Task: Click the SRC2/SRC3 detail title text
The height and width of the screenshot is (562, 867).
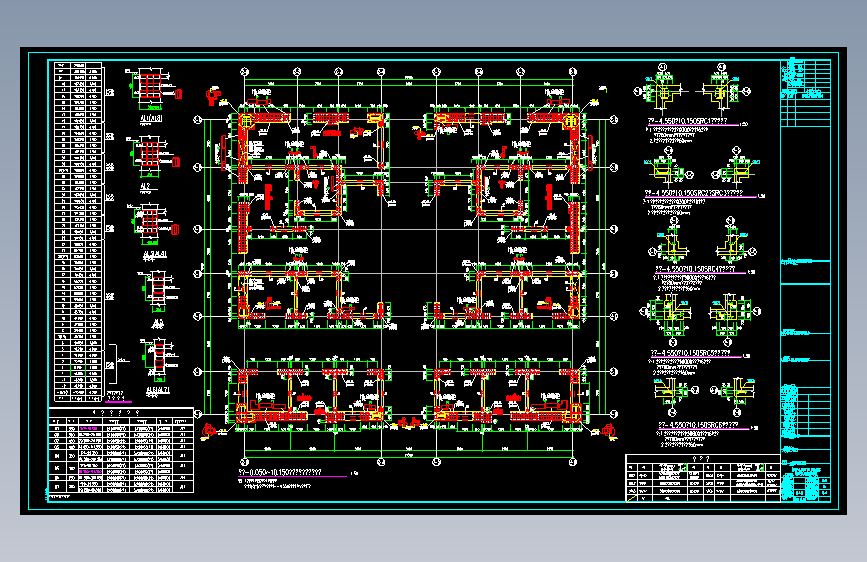Action: [x=694, y=193]
